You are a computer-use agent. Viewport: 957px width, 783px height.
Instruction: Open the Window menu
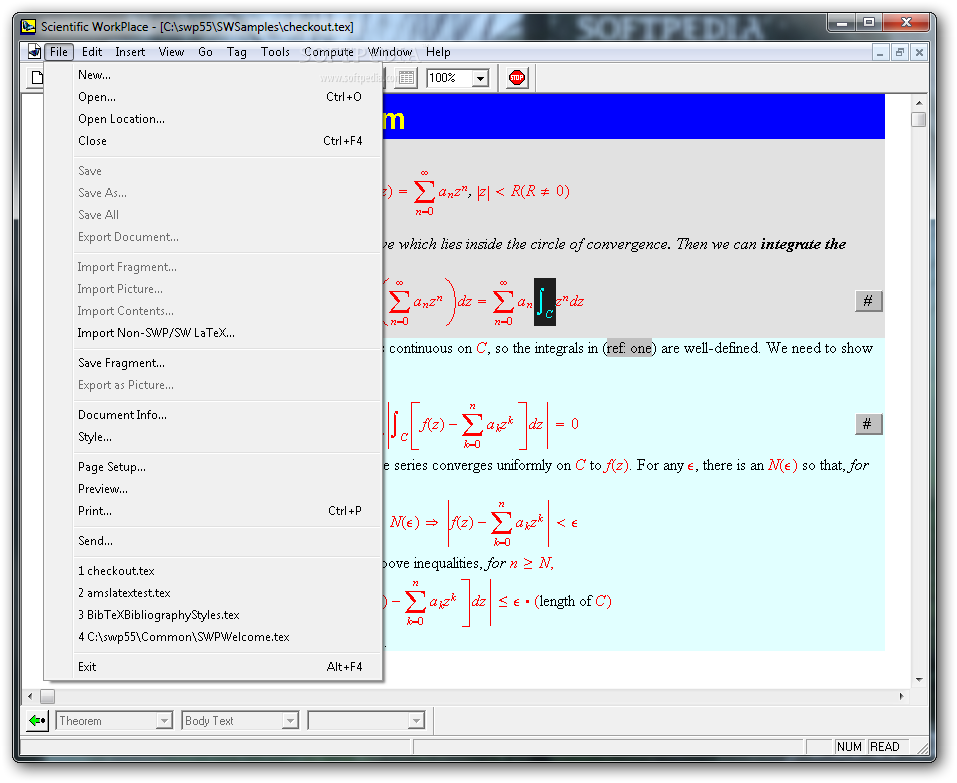(x=389, y=52)
